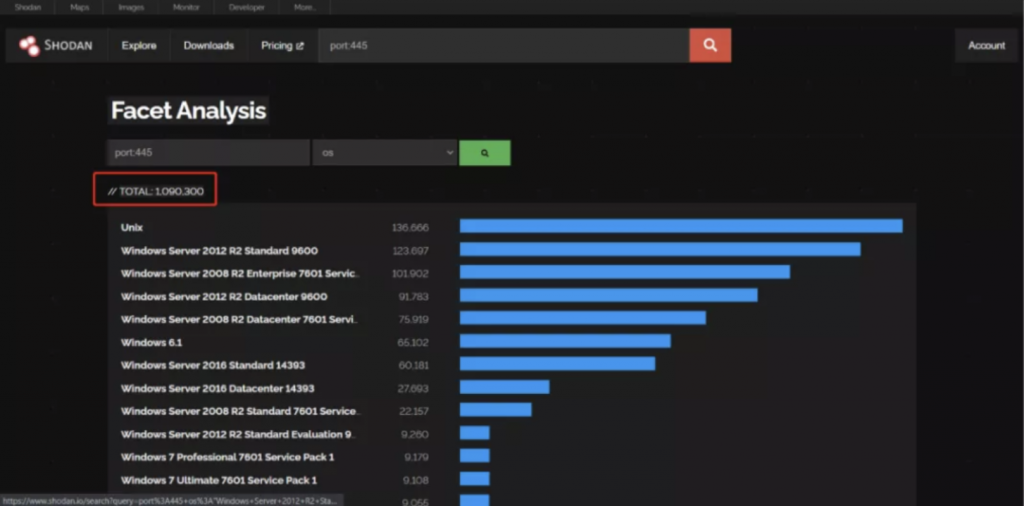Viewport: 1024px width, 506px height.
Task: Click the count 136,666 for Unix
Action: point(410,228)
